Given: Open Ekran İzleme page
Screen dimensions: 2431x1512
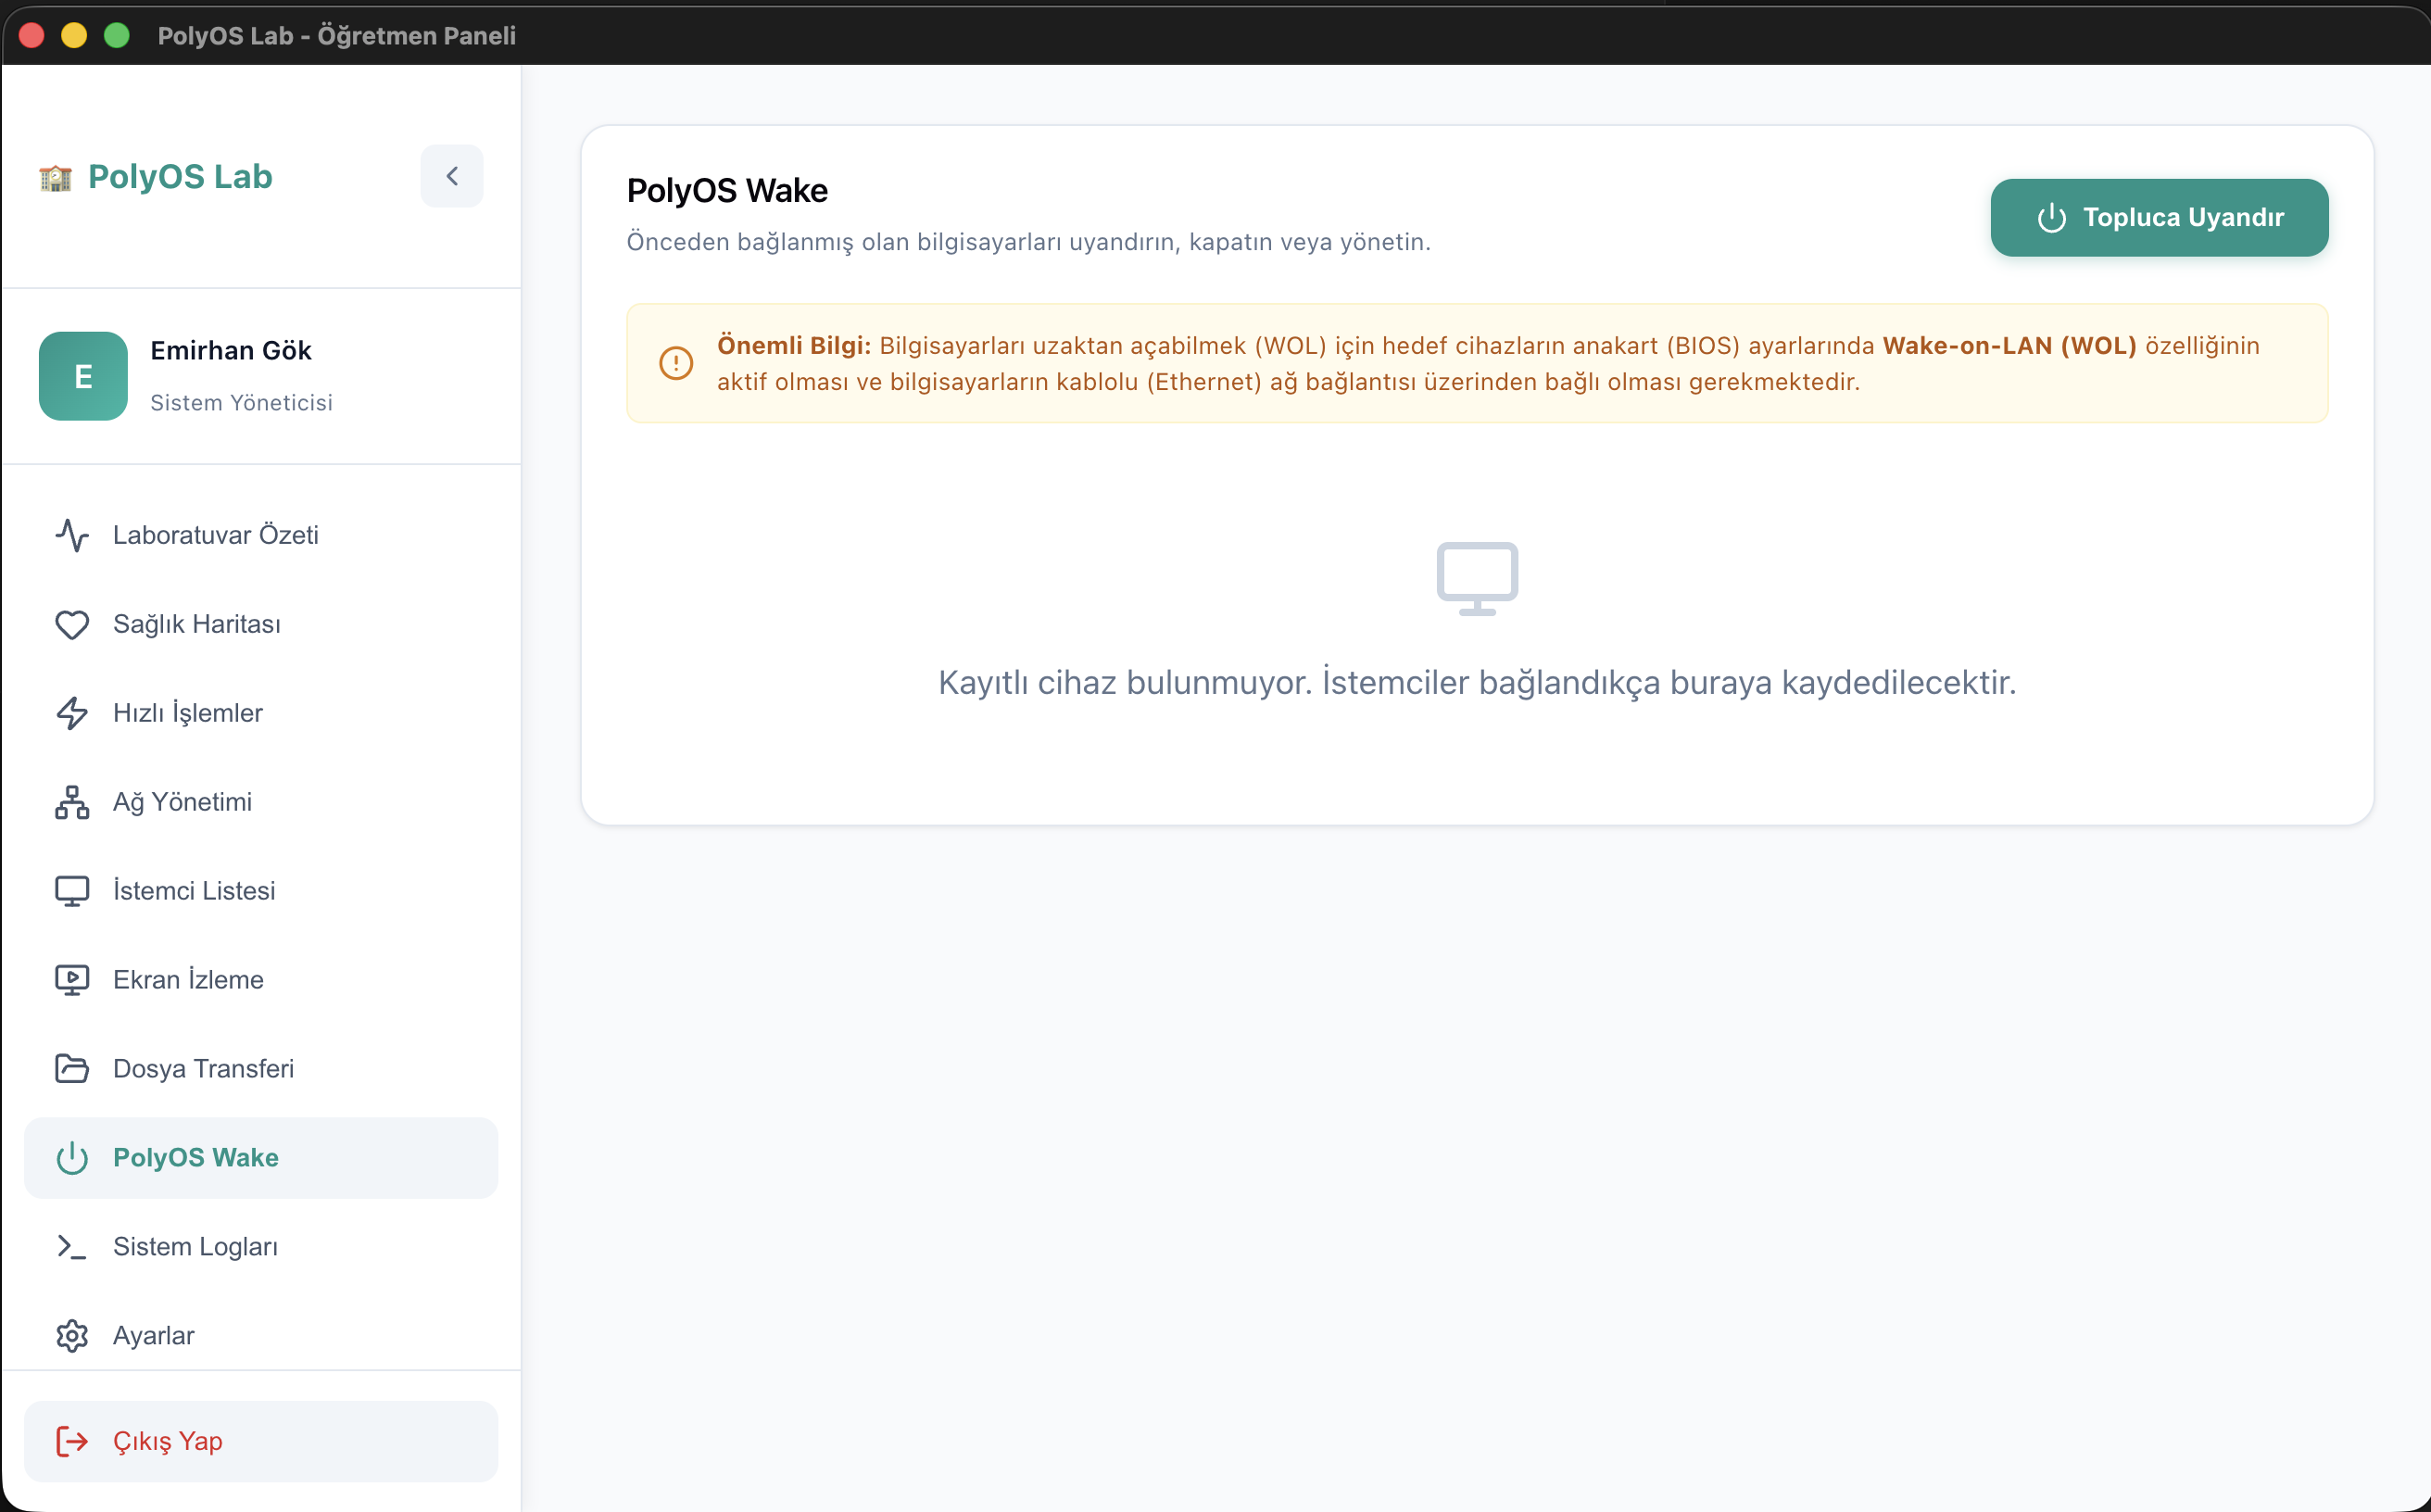Looking at the screenshot, I should [261, 980].
